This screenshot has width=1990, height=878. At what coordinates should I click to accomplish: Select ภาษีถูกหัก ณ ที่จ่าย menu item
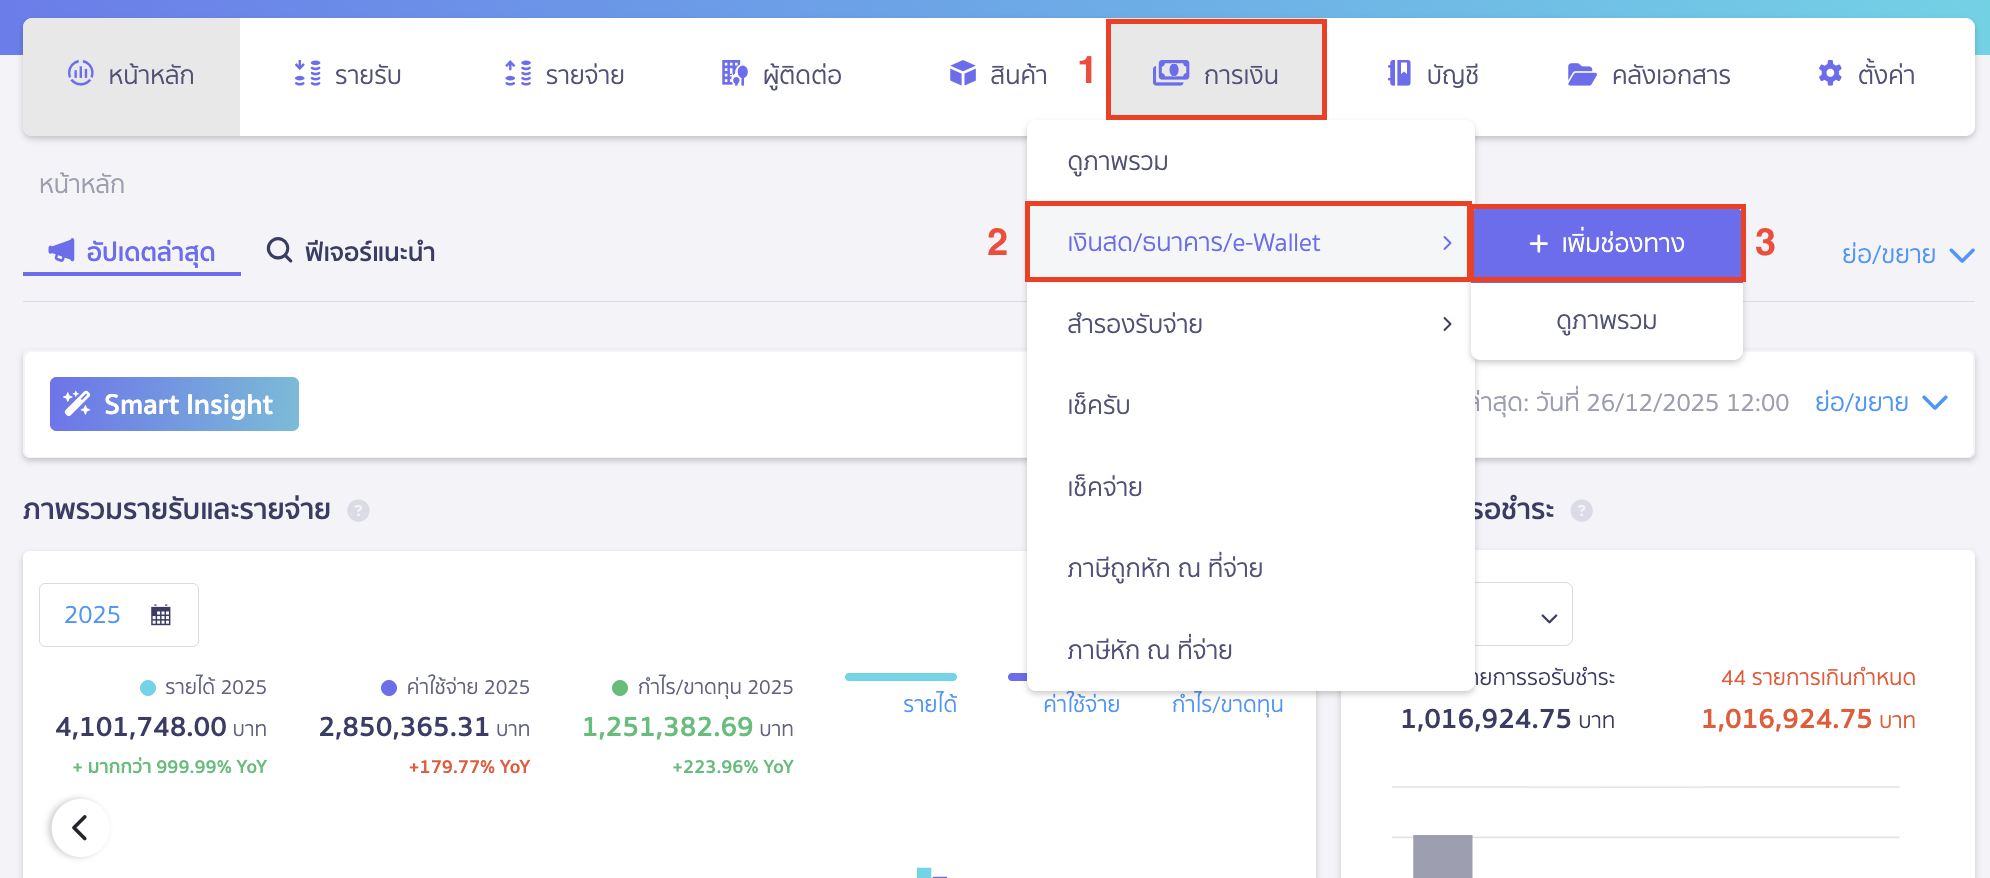click(1250, 568)
